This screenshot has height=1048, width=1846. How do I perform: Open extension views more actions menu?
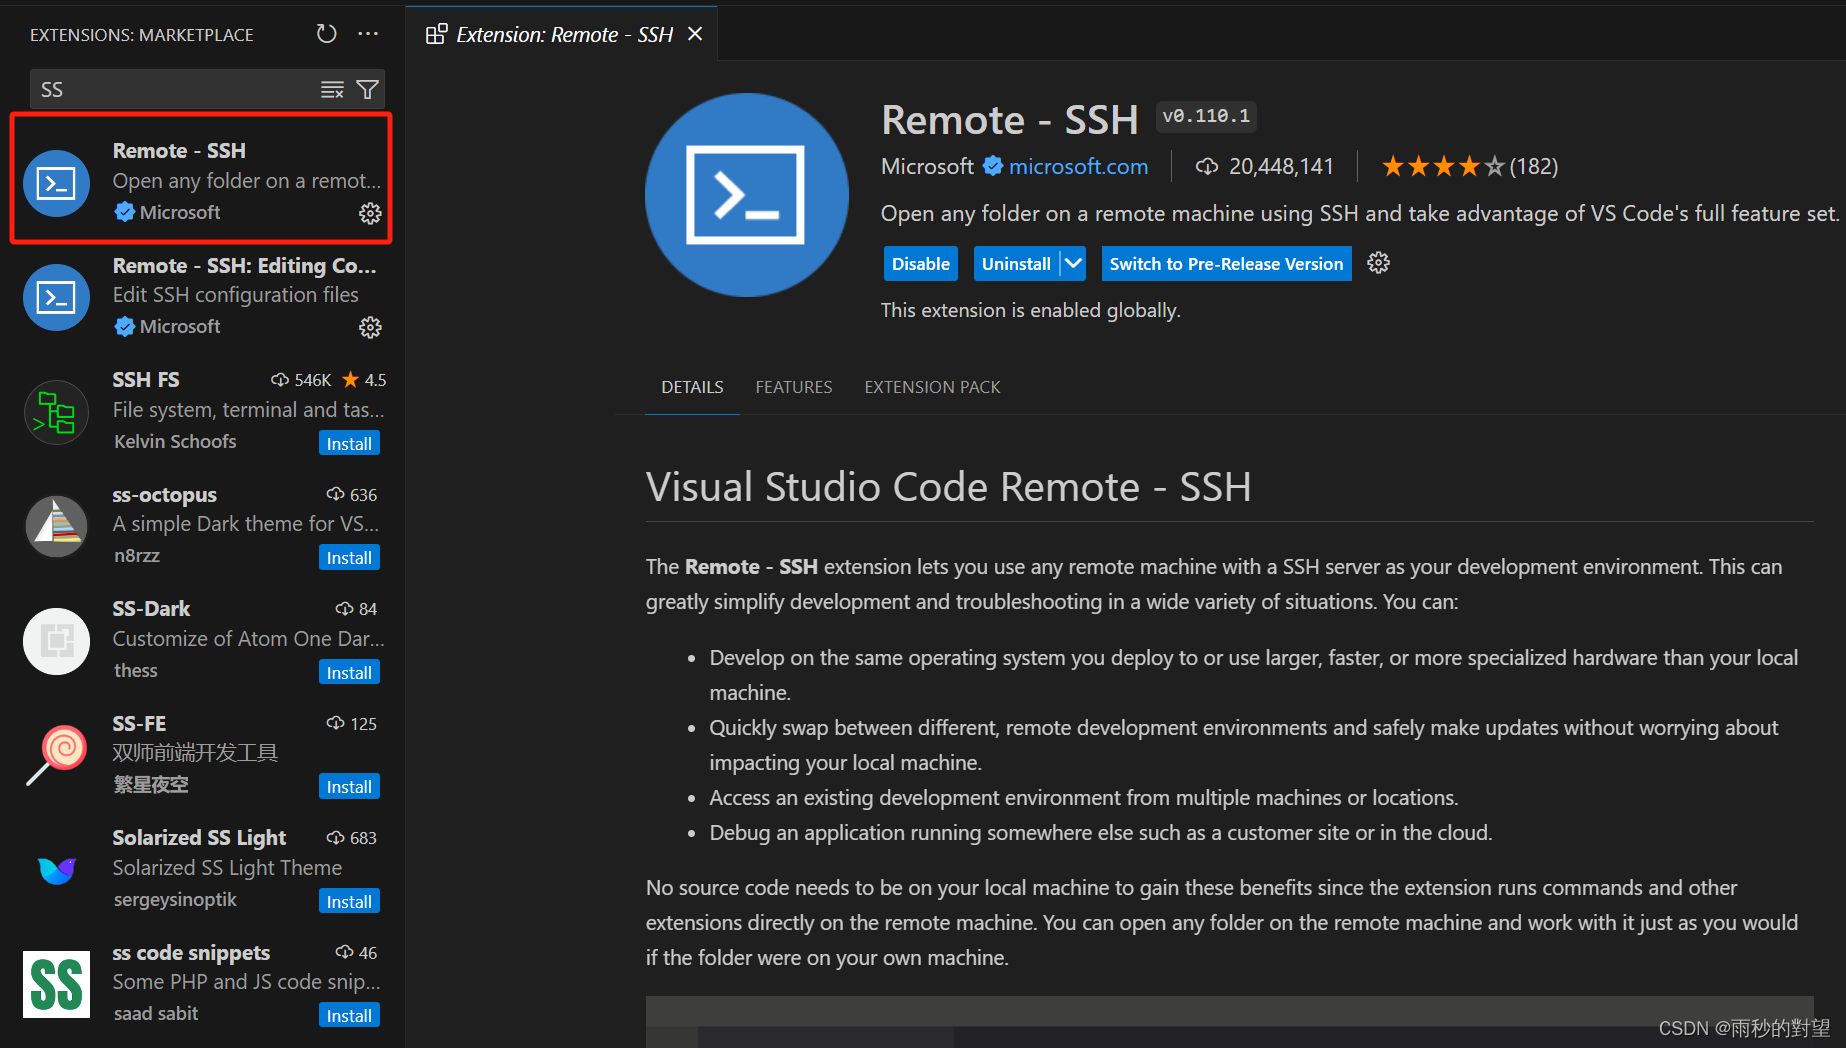367,33
